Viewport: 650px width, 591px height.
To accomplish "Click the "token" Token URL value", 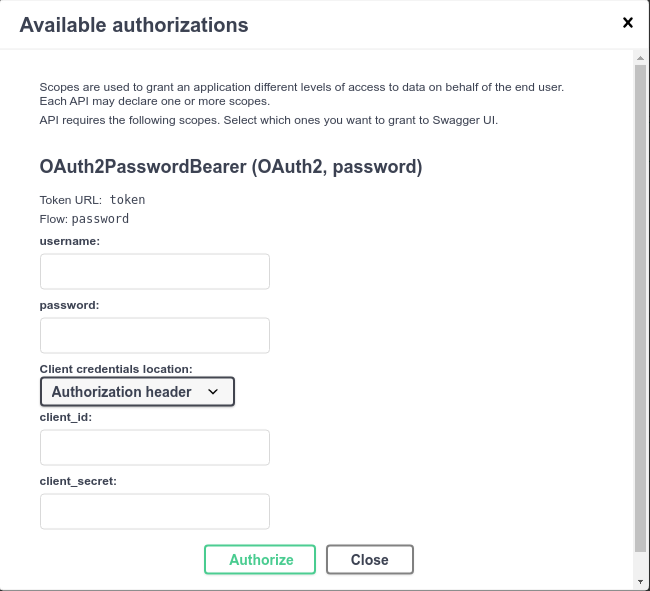I will [x=128, y=199].
